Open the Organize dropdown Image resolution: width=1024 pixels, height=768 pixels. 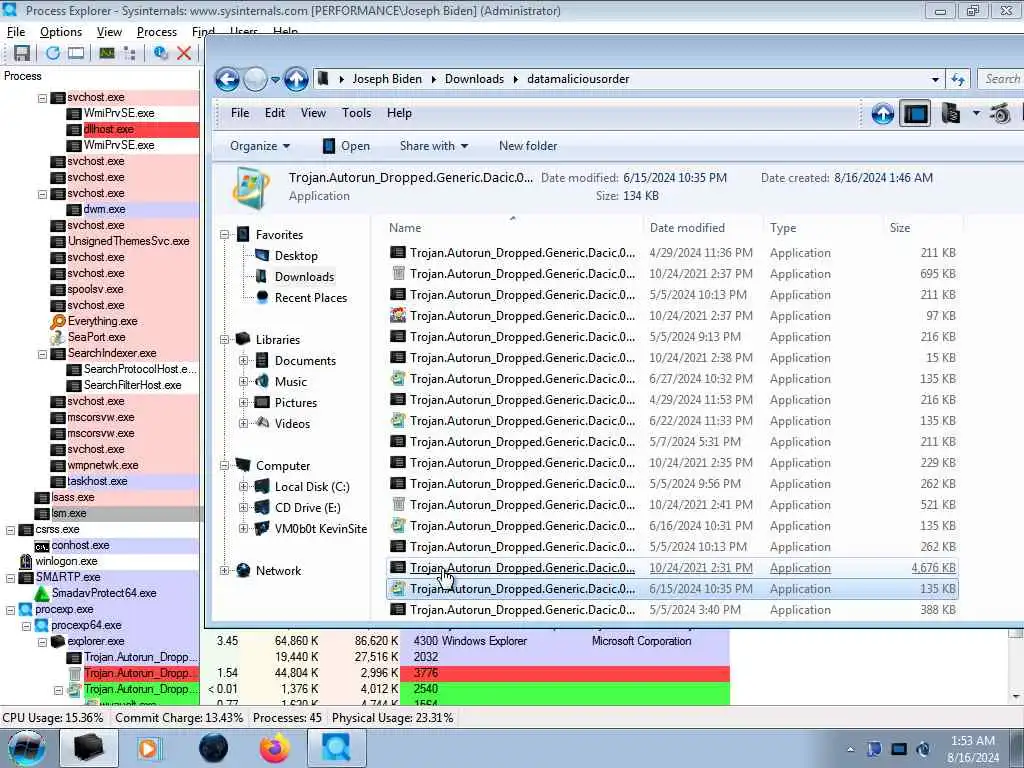pos(259,146)
